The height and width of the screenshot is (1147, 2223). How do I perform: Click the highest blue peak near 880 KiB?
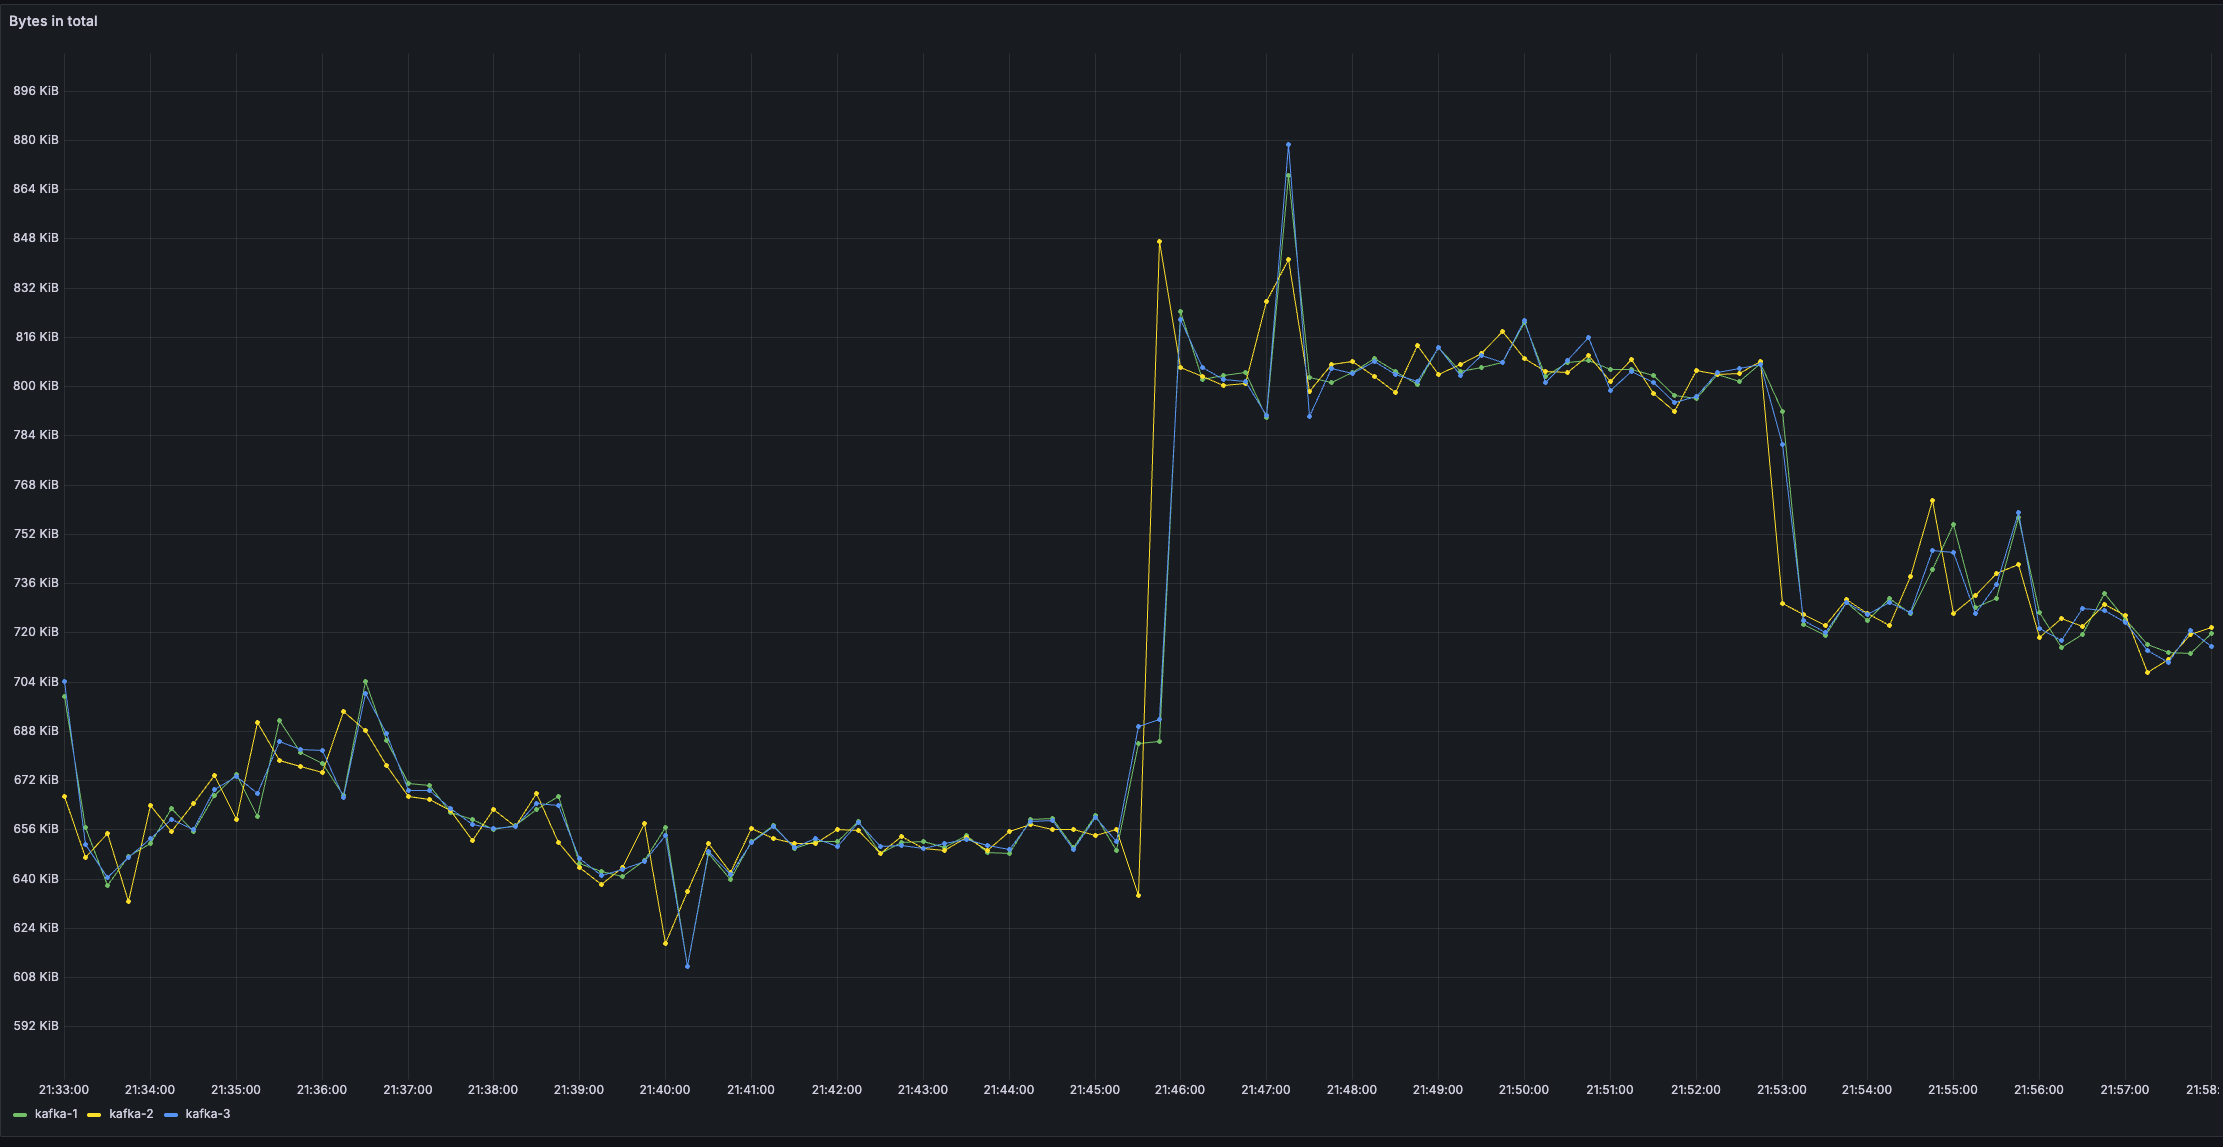tap(1288, 145)
